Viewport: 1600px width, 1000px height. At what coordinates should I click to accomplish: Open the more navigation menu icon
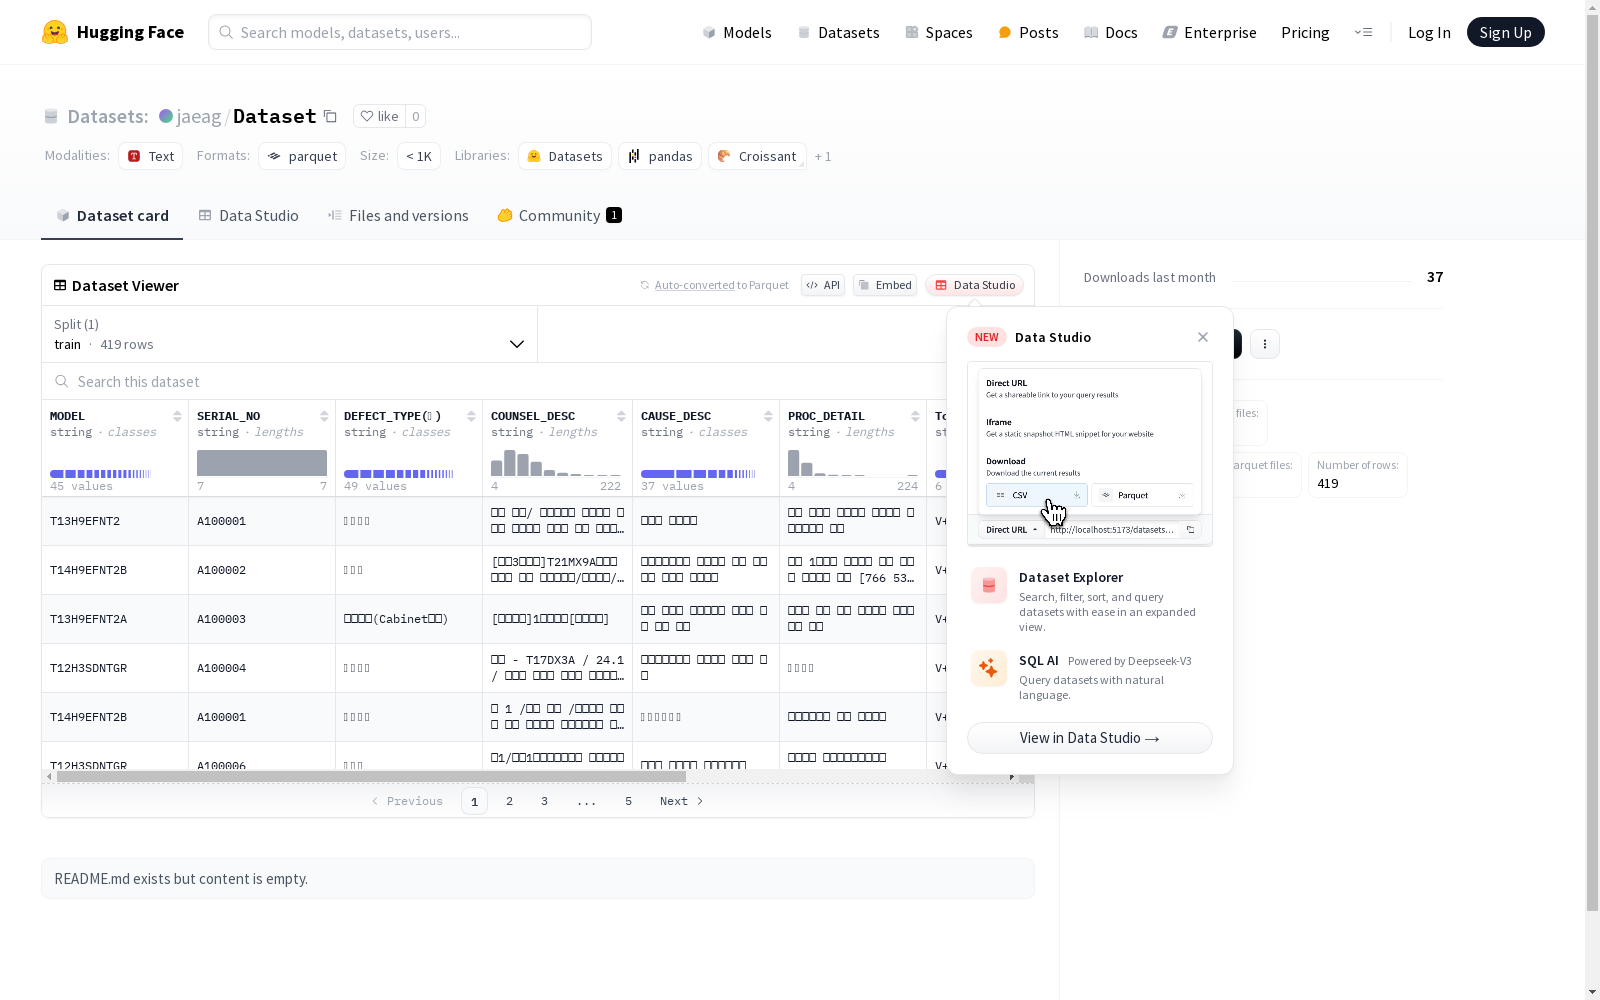(1363, 32)
